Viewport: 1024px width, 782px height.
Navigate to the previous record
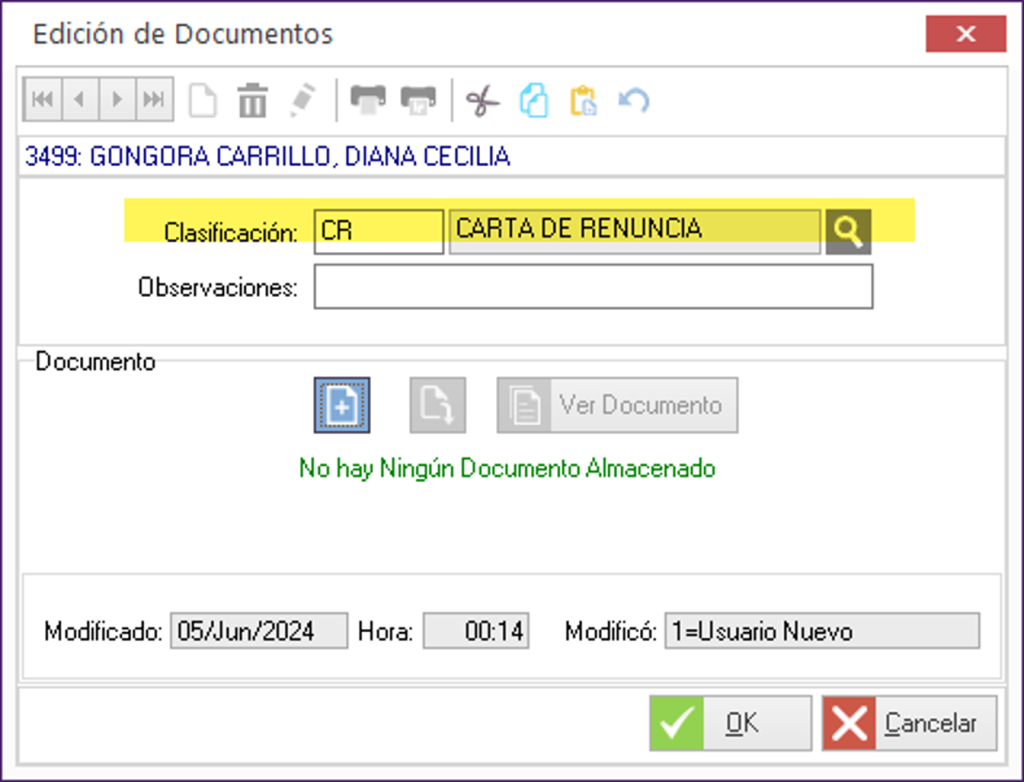pos(79,99)
